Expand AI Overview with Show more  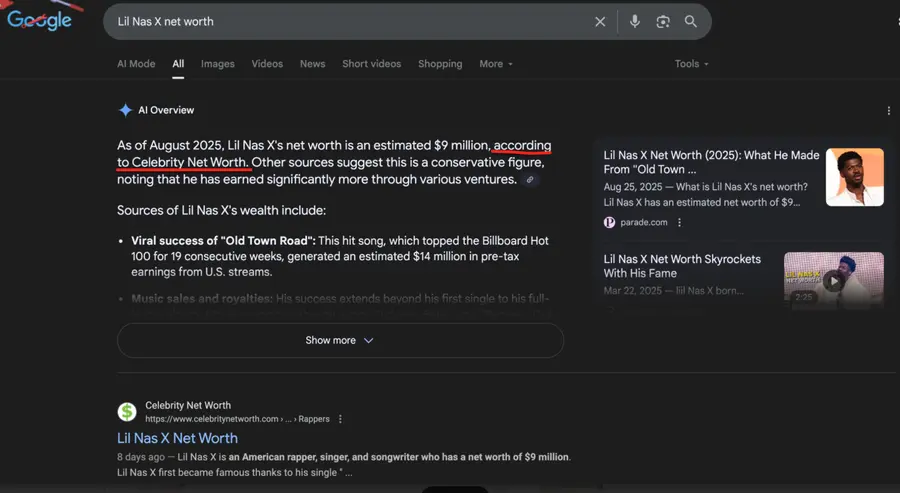340,341
